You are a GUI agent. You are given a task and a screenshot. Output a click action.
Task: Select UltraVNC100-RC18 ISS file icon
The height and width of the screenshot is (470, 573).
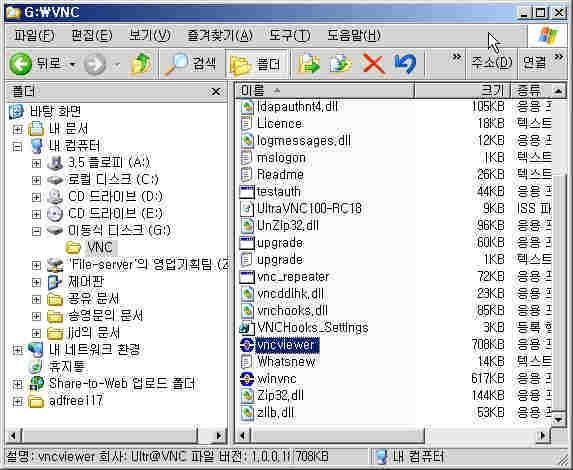[x=247, y=208]
